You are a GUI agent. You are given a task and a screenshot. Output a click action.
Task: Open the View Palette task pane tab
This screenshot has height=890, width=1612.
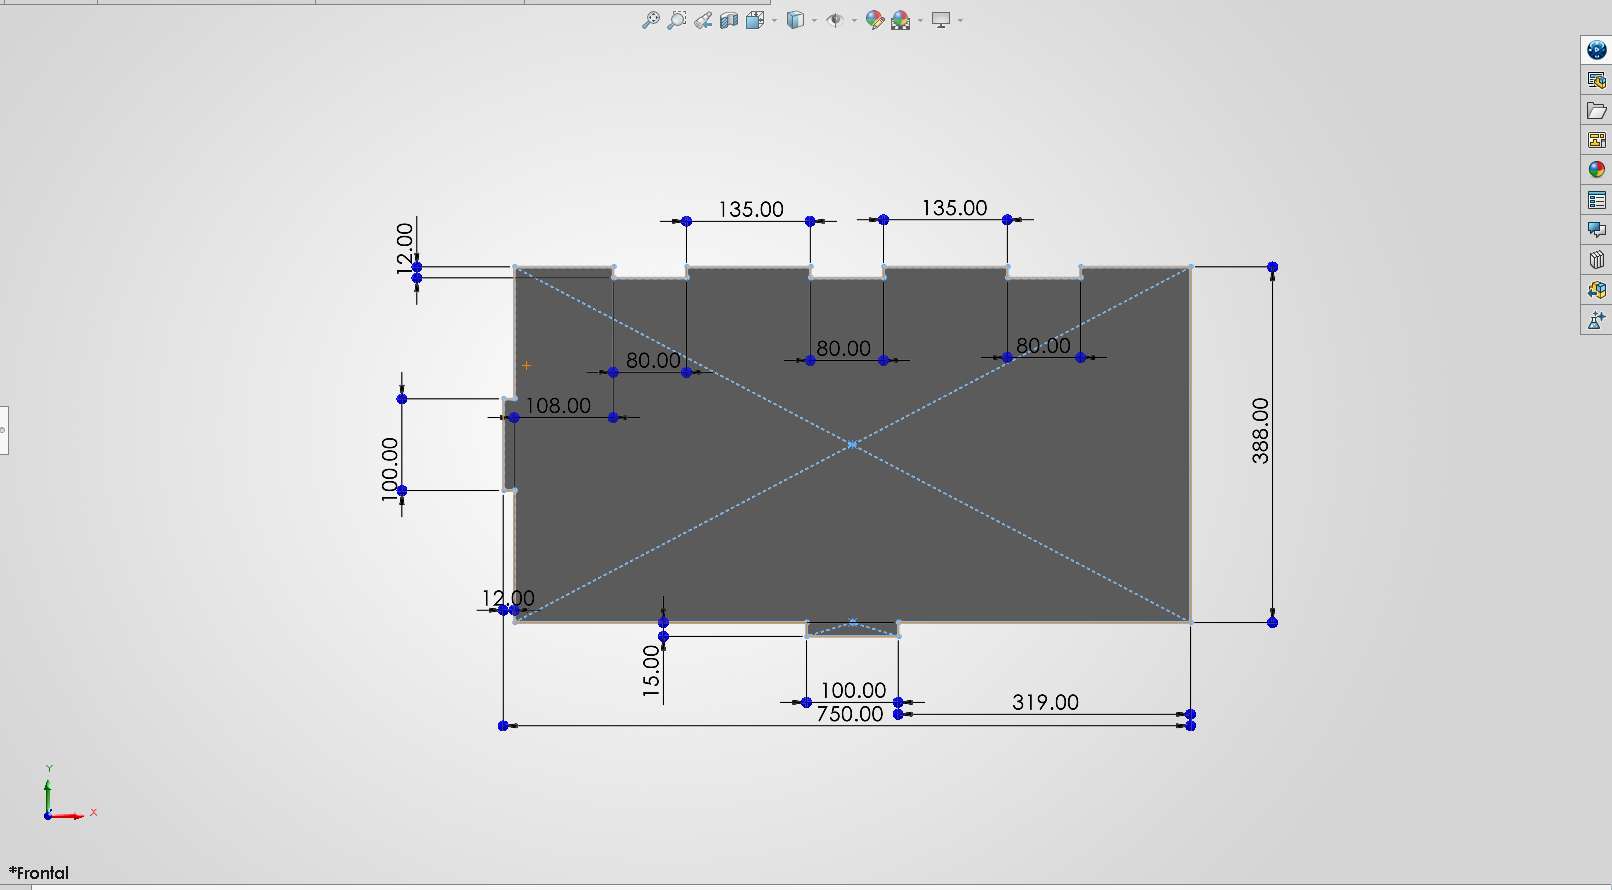(1597, 140)
